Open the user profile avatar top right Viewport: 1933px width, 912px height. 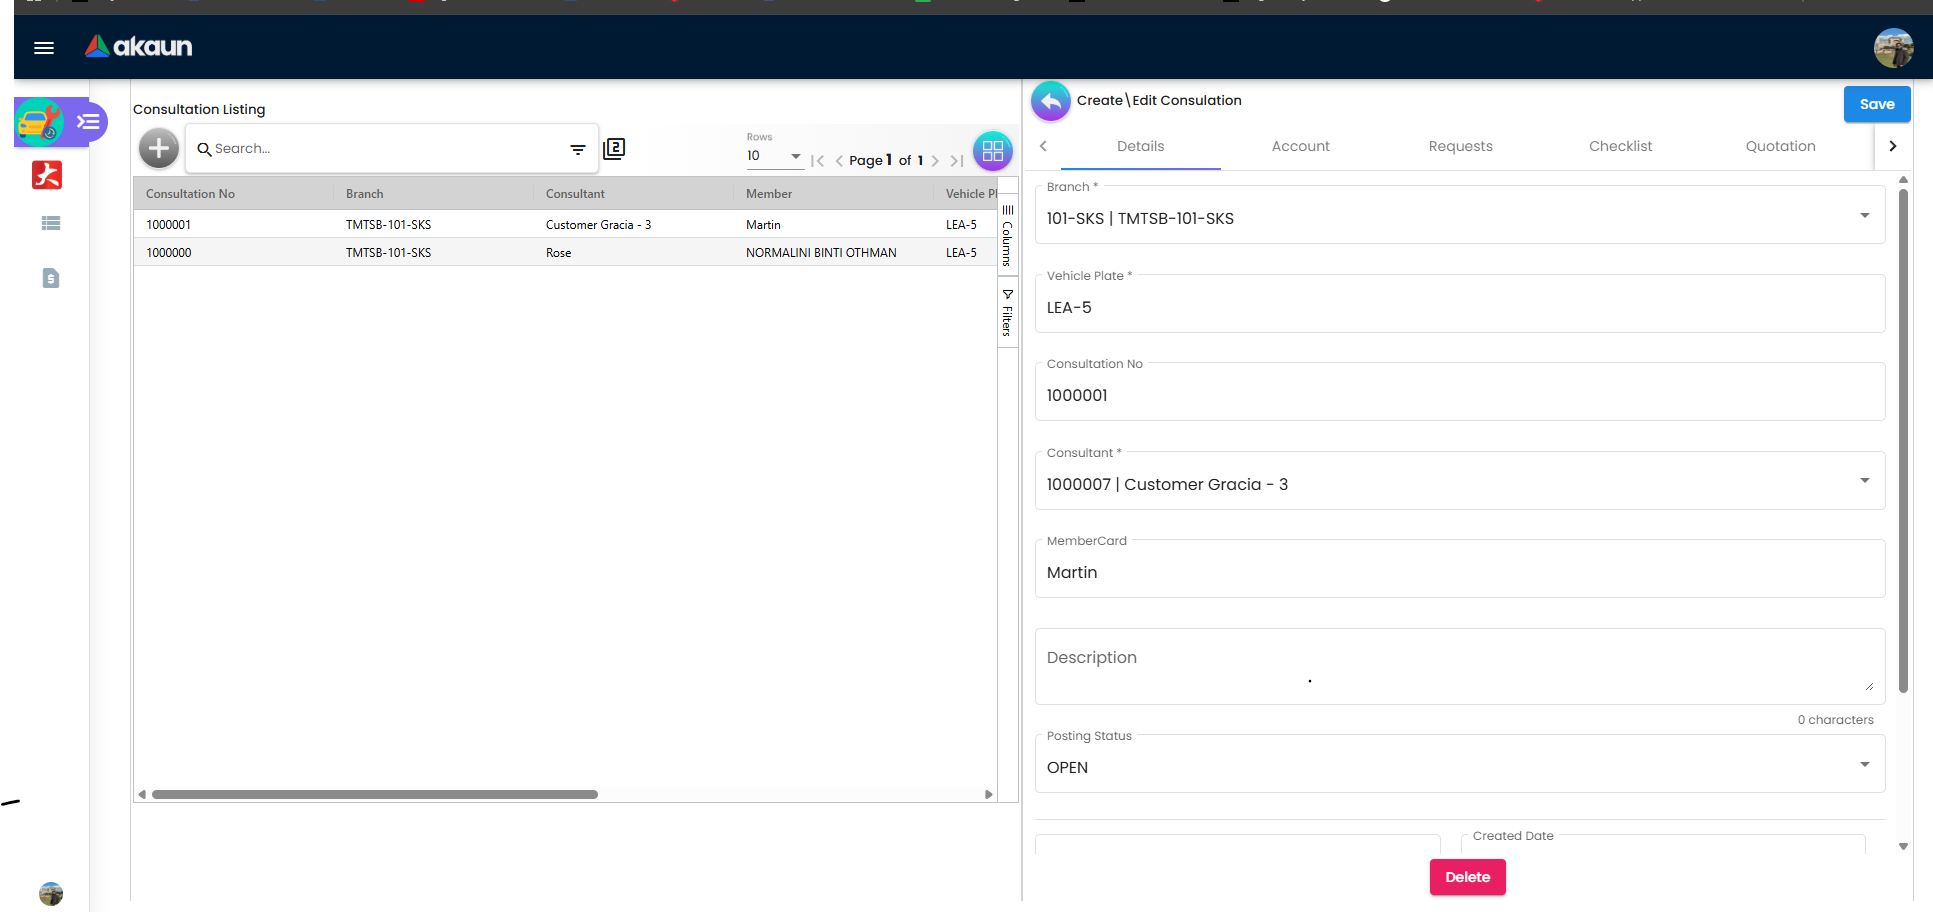tap(1893, 48)
